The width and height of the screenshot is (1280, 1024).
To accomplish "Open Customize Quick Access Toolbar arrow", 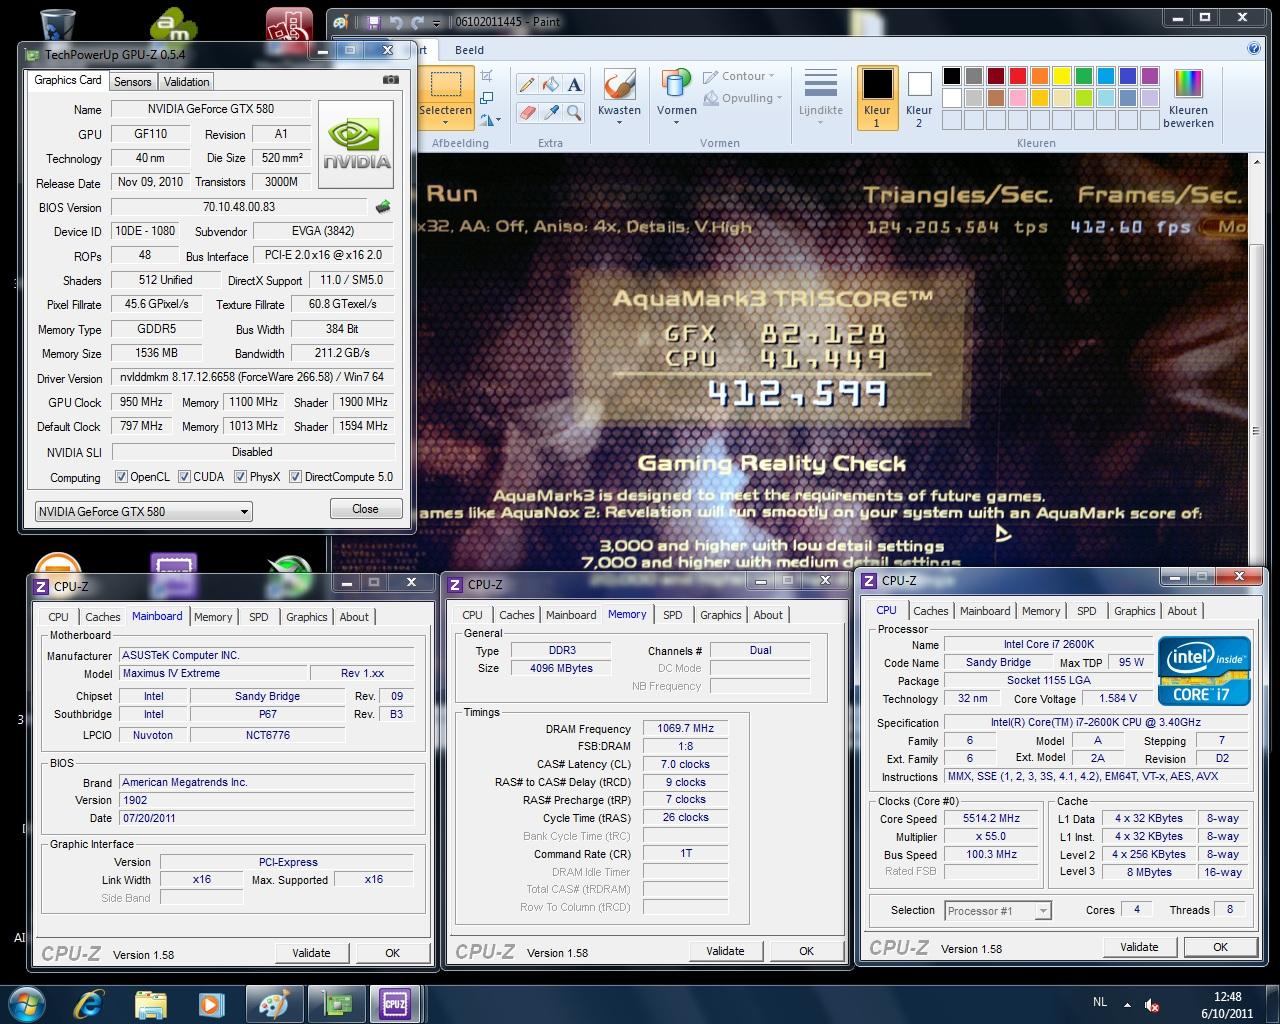I will 437,22.
